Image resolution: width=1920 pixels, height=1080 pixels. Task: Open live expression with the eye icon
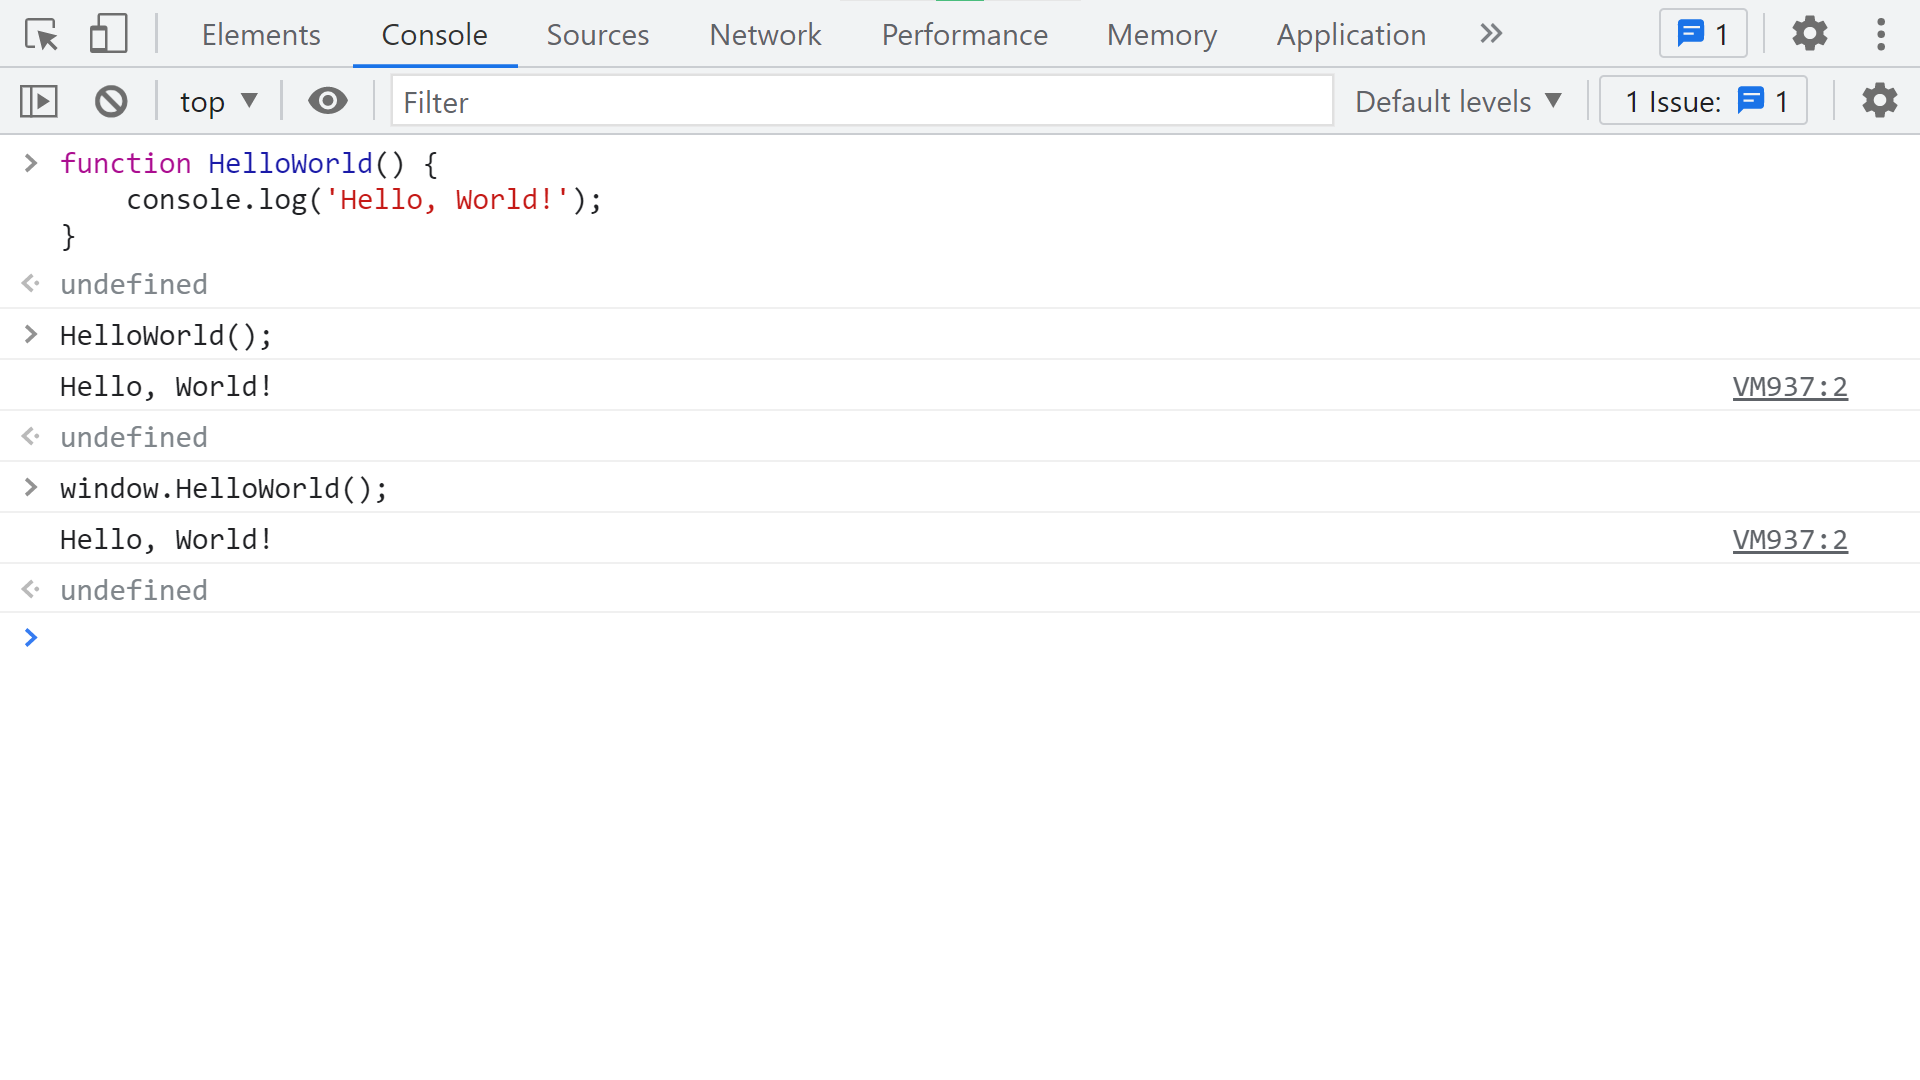coord(327,101)
